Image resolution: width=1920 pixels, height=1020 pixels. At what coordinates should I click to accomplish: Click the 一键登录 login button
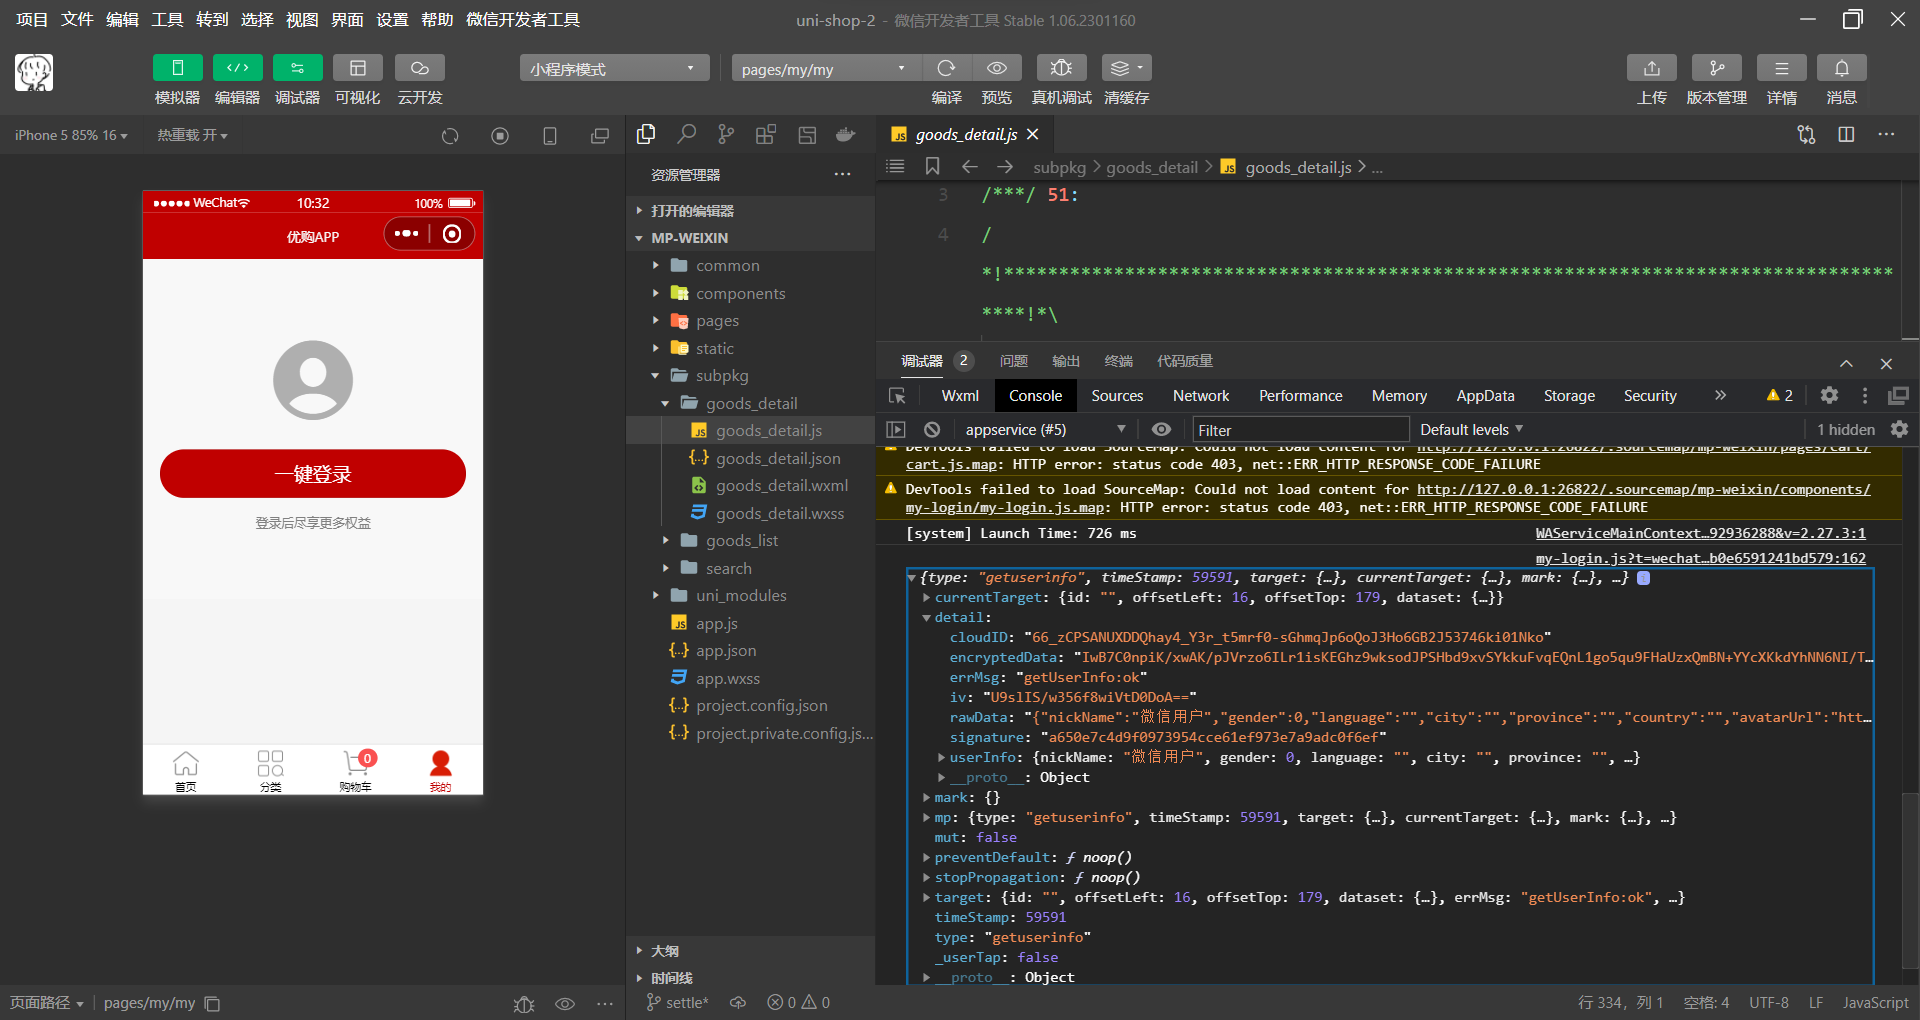tap(313, 474)
